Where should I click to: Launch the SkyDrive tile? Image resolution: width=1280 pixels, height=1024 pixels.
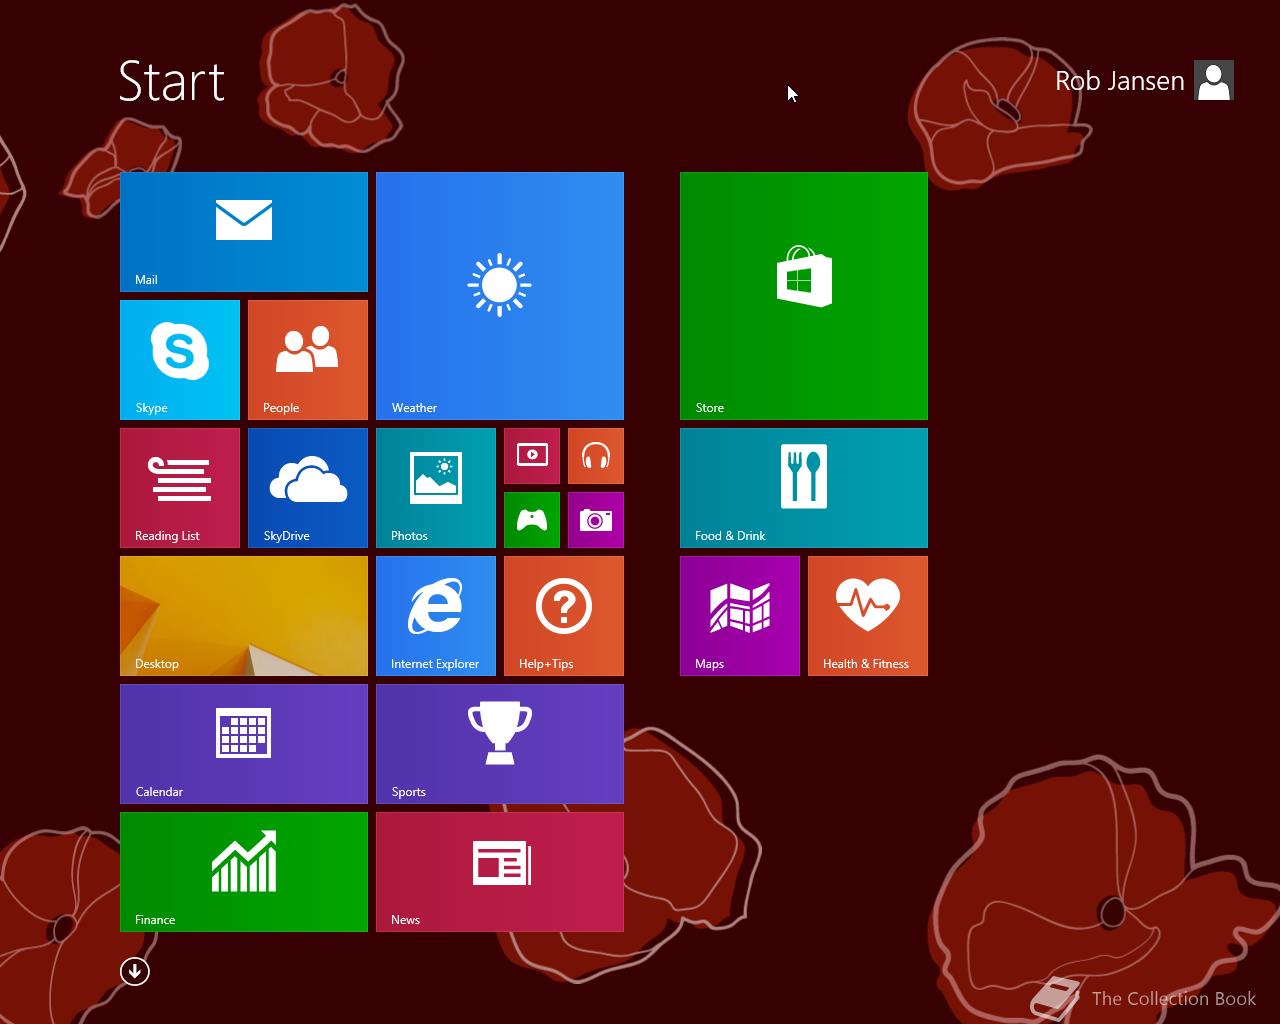(308, 488)
